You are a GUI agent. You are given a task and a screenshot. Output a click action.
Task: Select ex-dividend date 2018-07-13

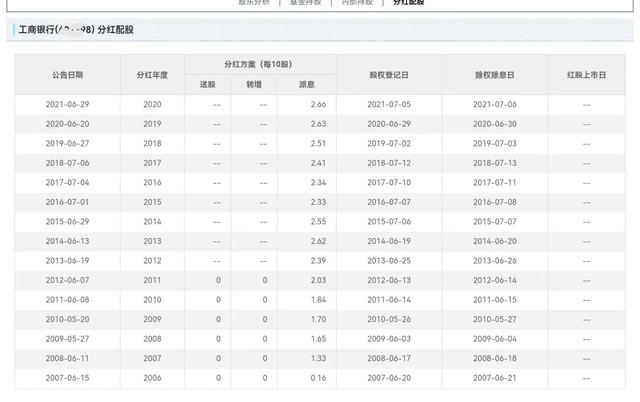(x=495, y=163)
